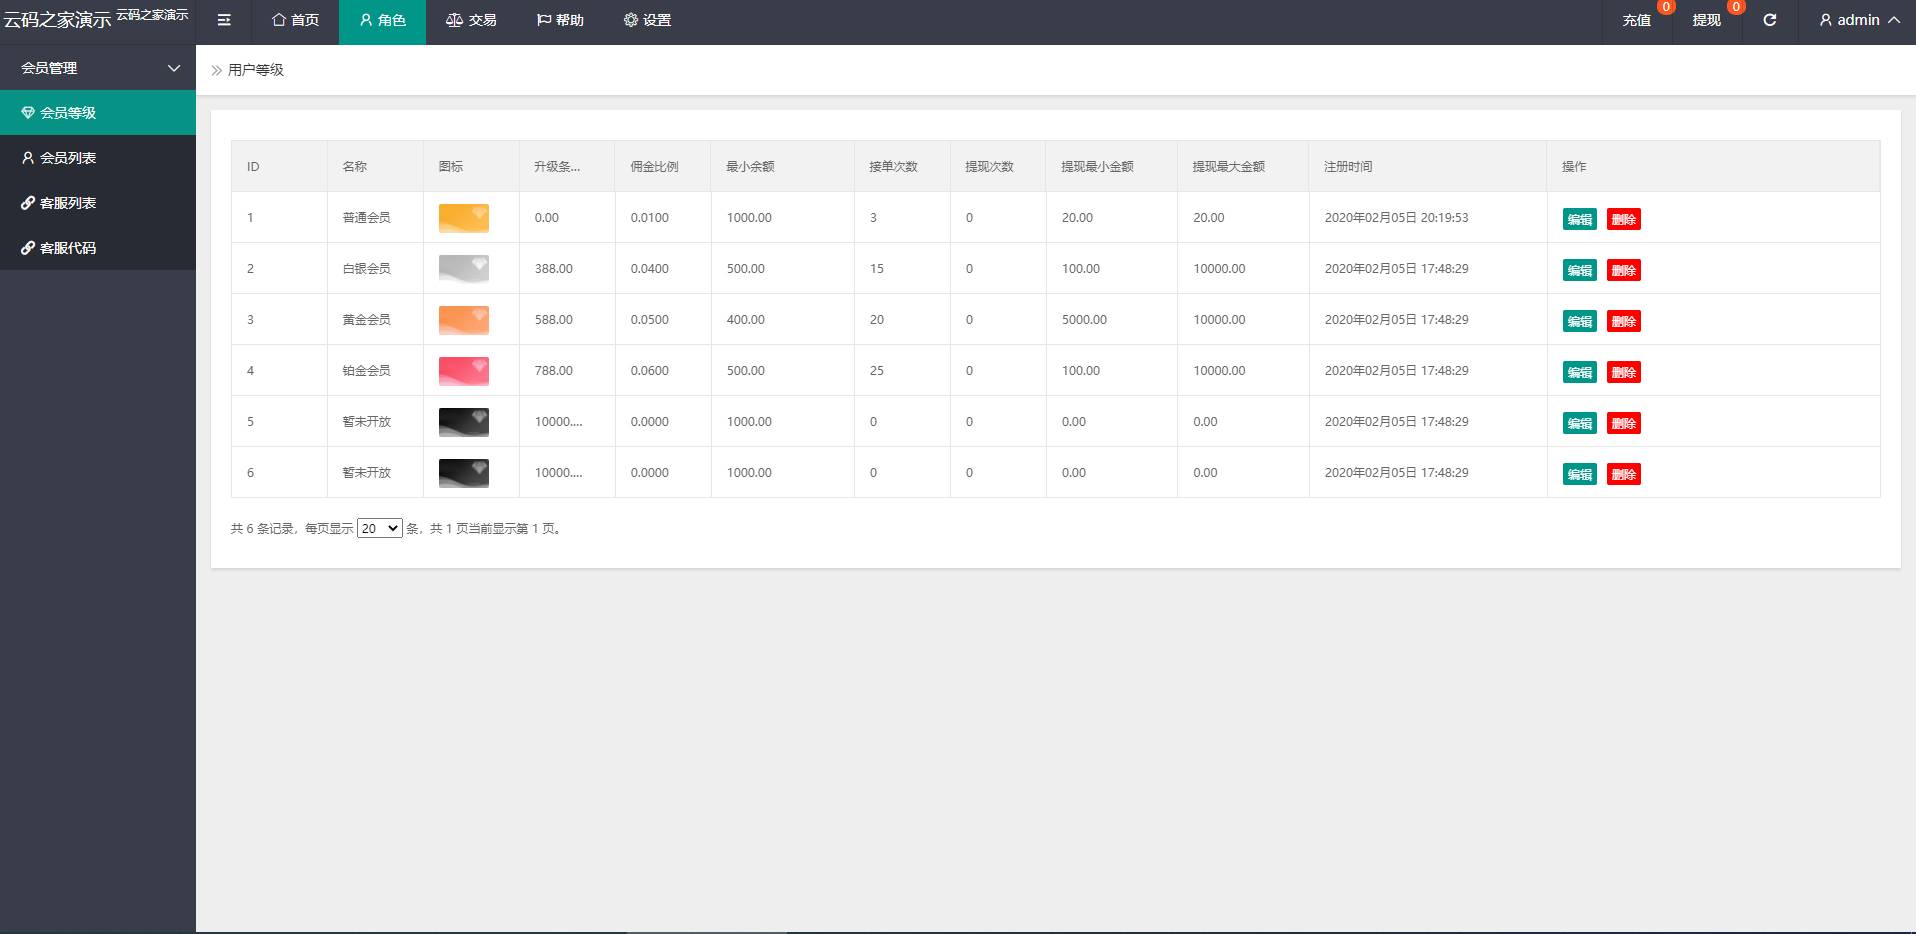Toggle the sidebar hamburger icon
The width and height of the screenshot is (1916, 934).
click(224, 20)
